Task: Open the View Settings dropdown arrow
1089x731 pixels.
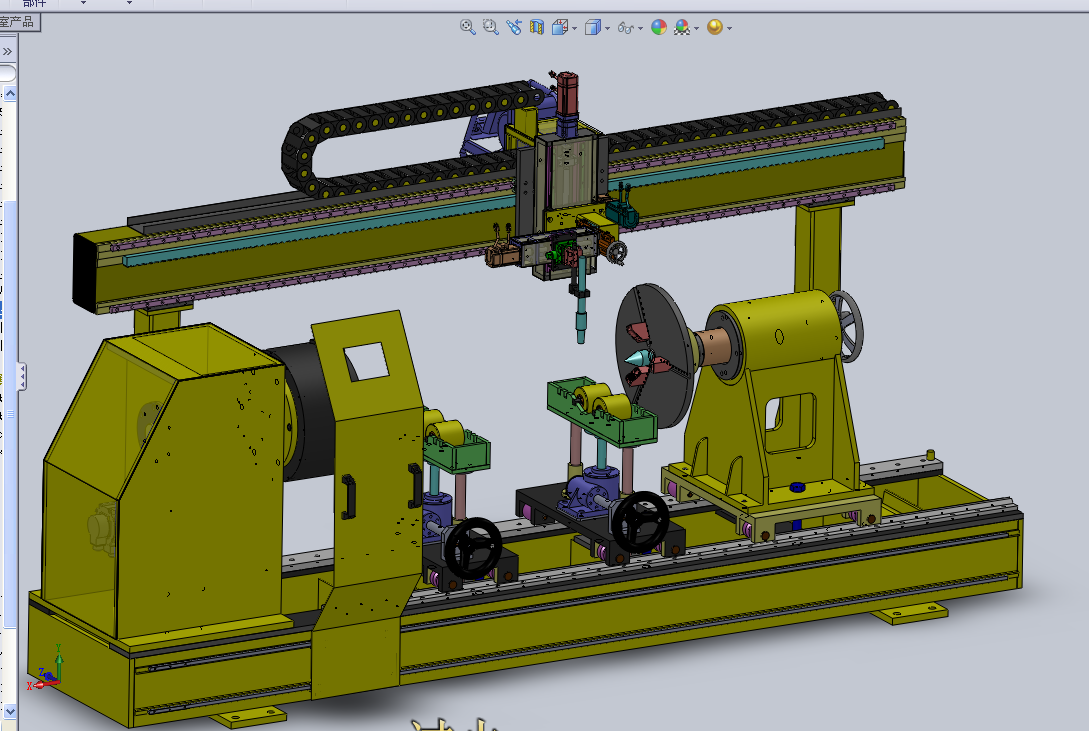Action: coord(729,29)
